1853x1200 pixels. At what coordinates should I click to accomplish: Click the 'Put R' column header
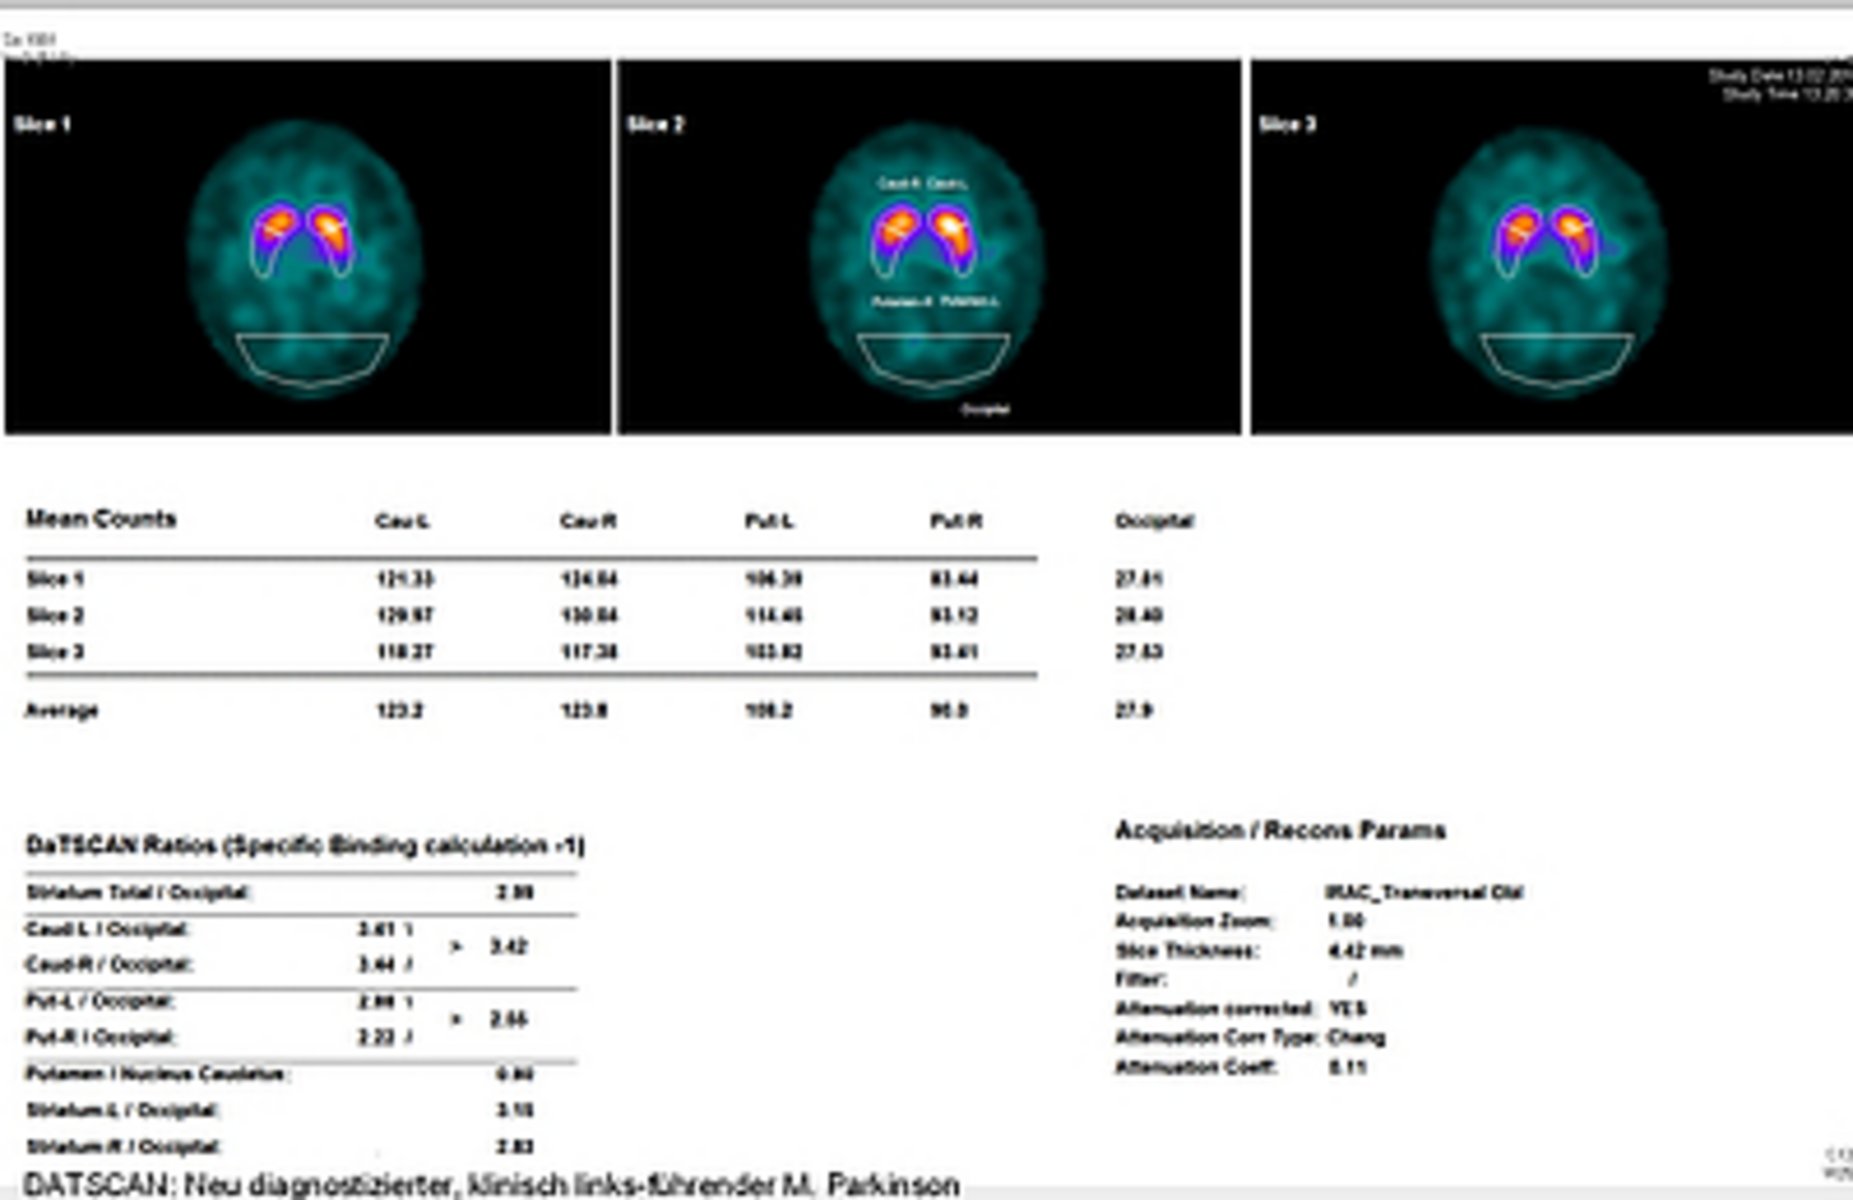click(956, 521)
